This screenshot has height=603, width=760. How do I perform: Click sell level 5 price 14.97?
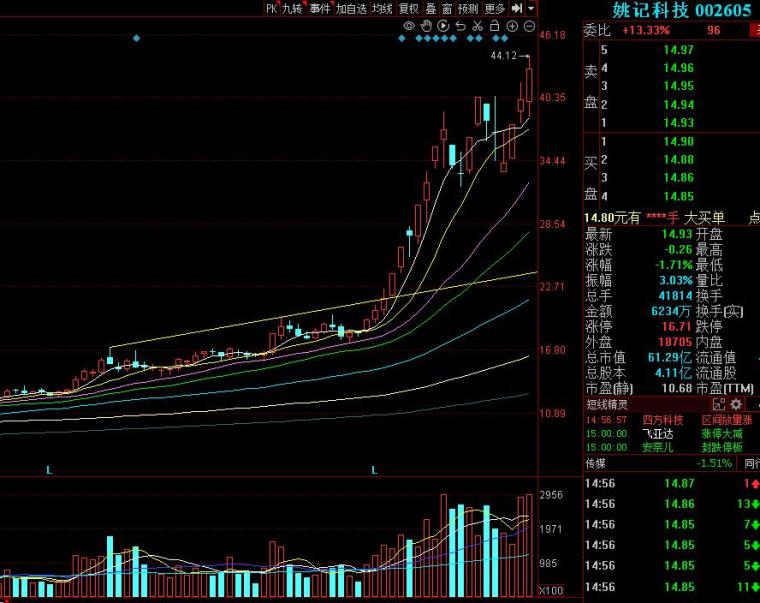click(679, 49)
